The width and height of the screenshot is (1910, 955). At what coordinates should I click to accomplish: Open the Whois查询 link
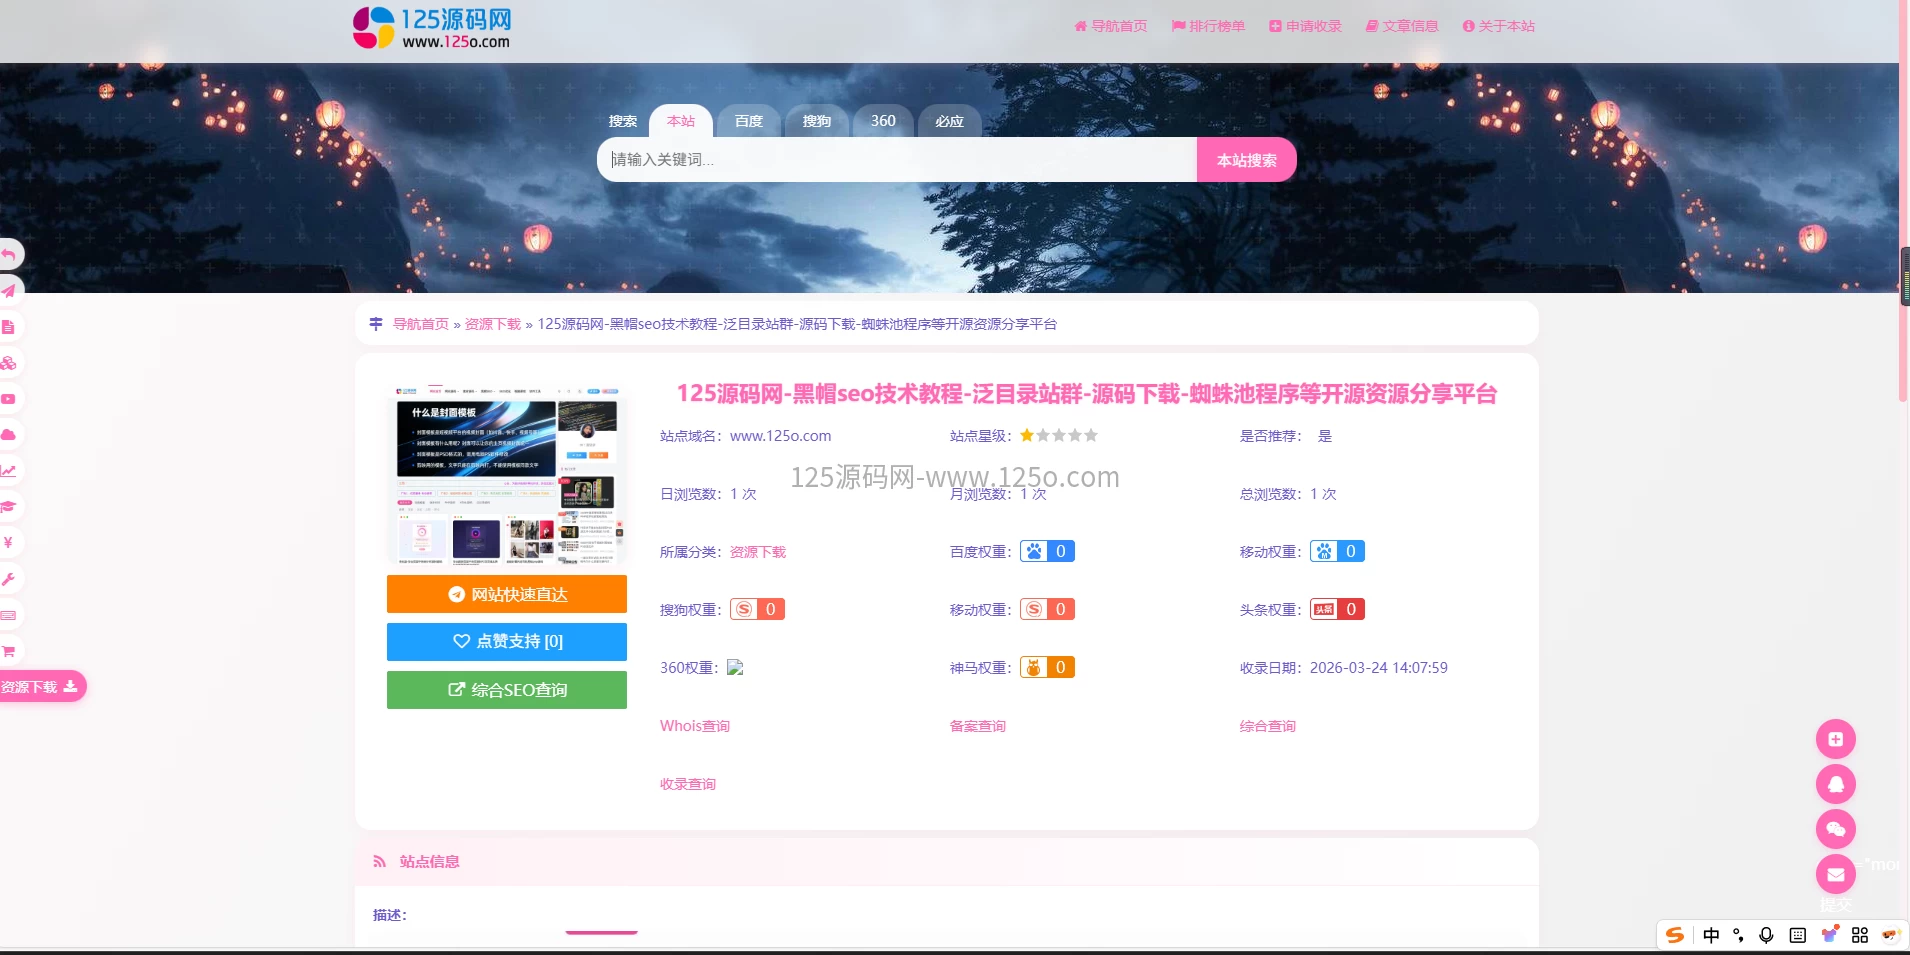(695, 725)
